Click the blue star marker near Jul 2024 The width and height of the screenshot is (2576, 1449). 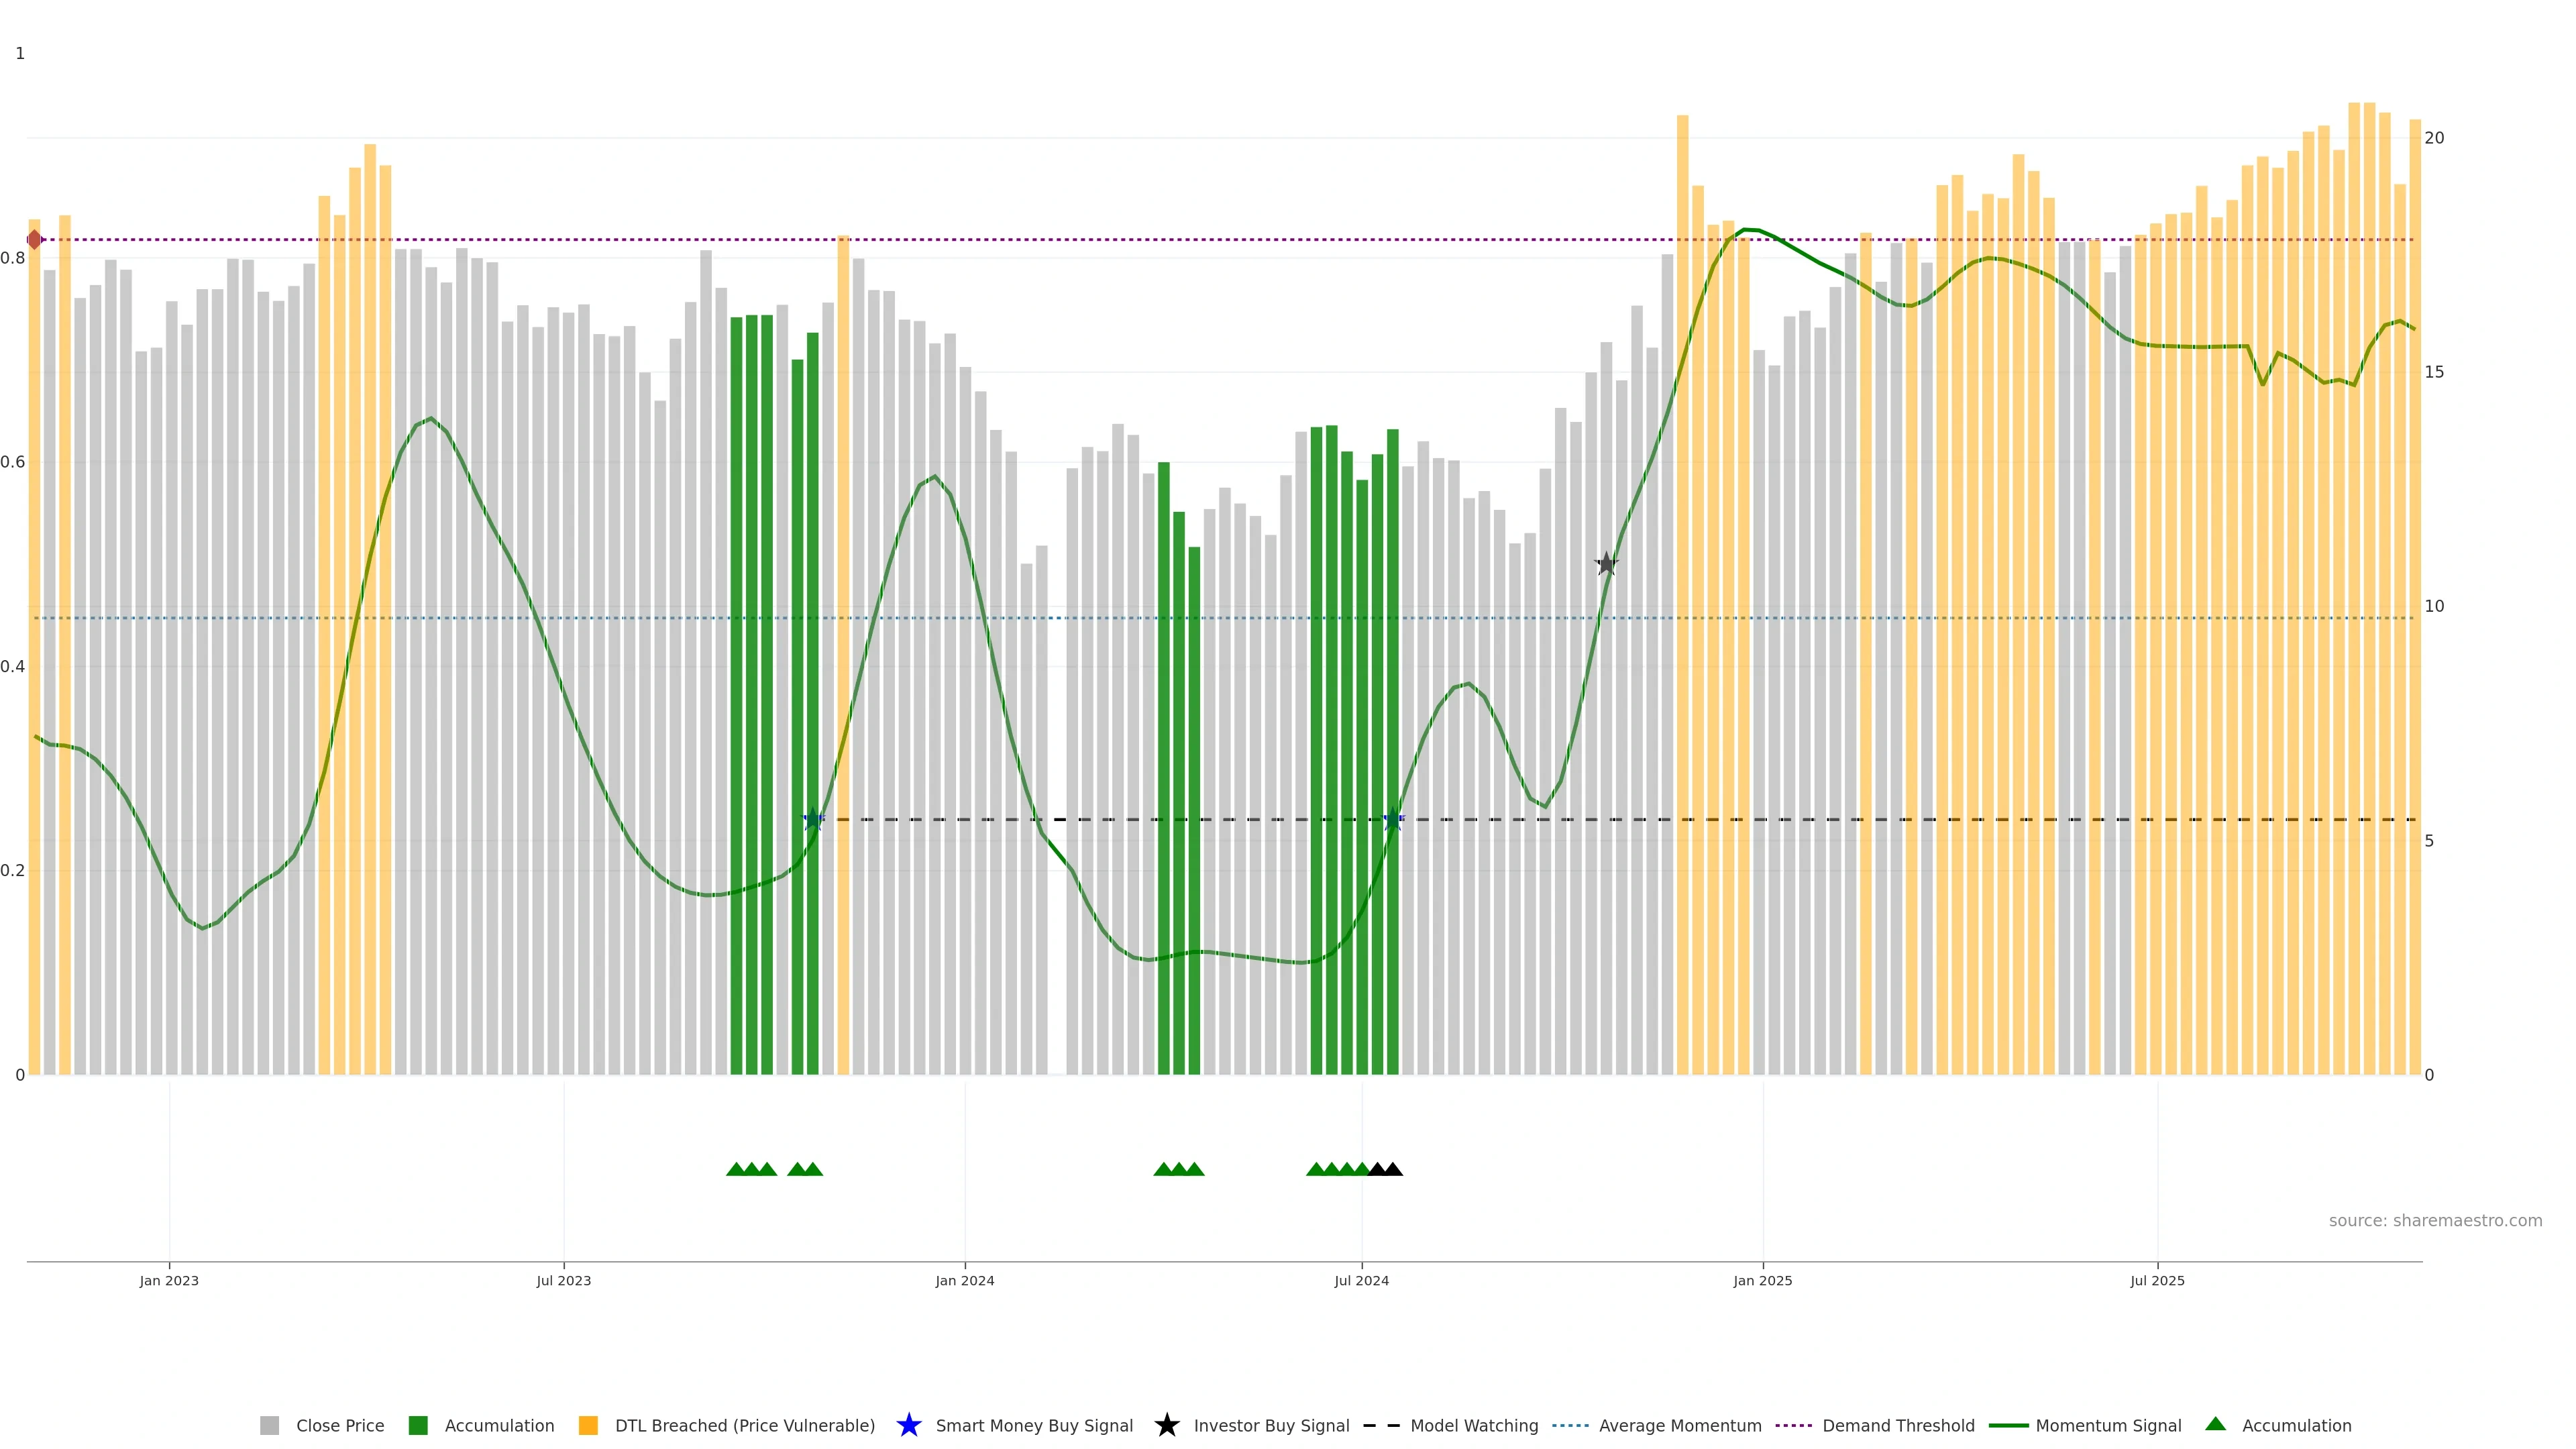(x=1392, y=820)
